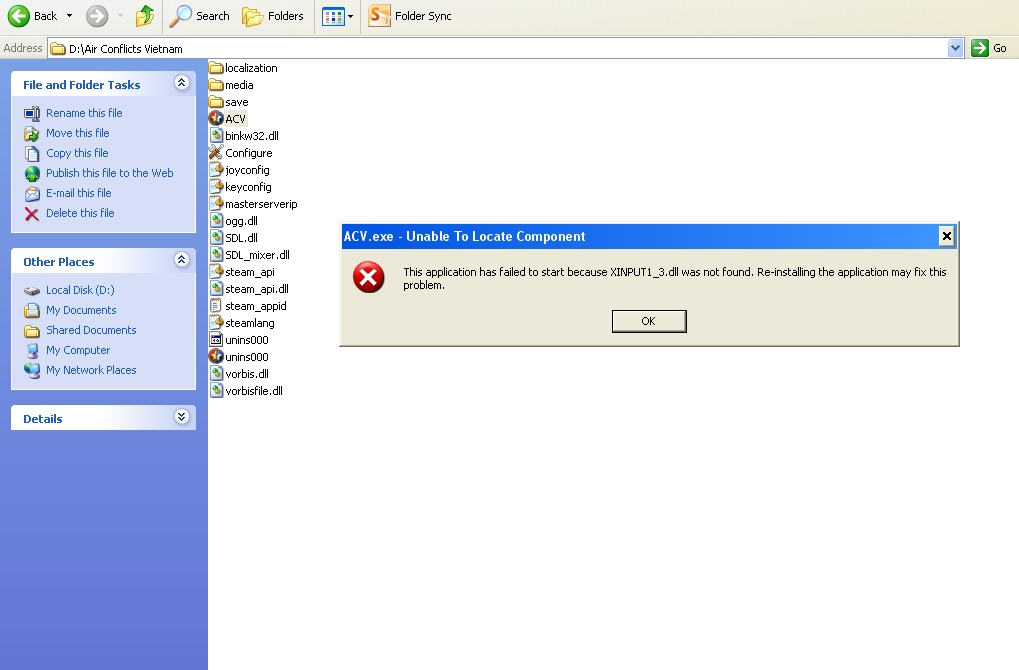Select the steam_api.dll file icon
This screenshot has width=1019, height=670.
(216, 289)
